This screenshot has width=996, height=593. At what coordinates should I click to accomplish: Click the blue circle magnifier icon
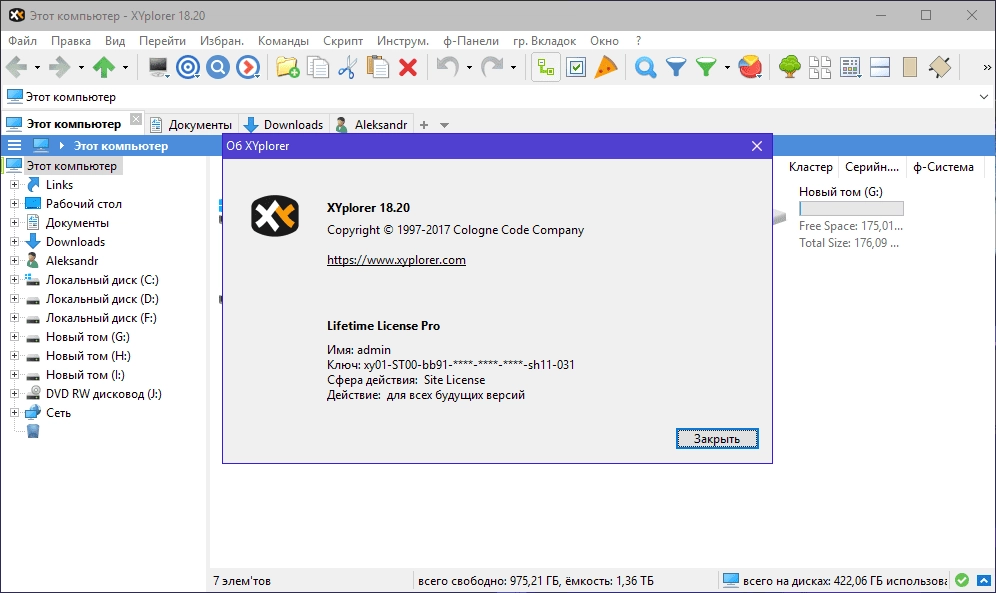pos(218,67)
